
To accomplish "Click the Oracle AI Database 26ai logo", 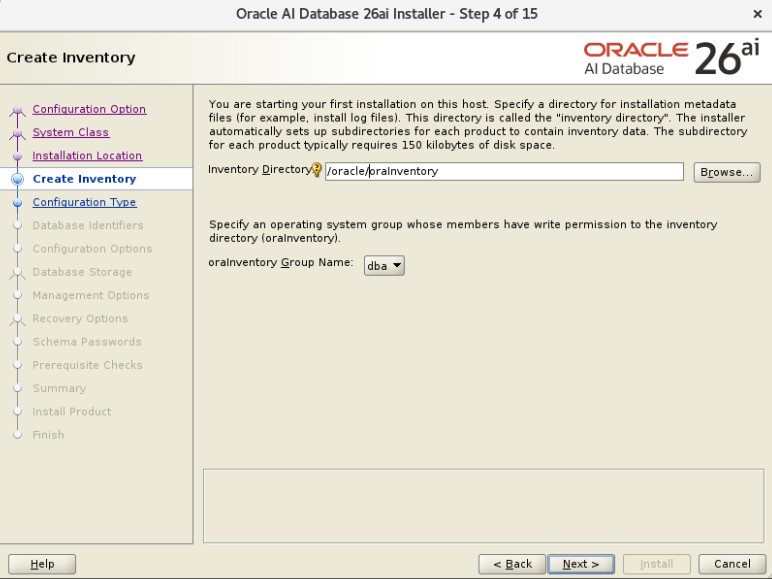I will (x=672, y=58).
